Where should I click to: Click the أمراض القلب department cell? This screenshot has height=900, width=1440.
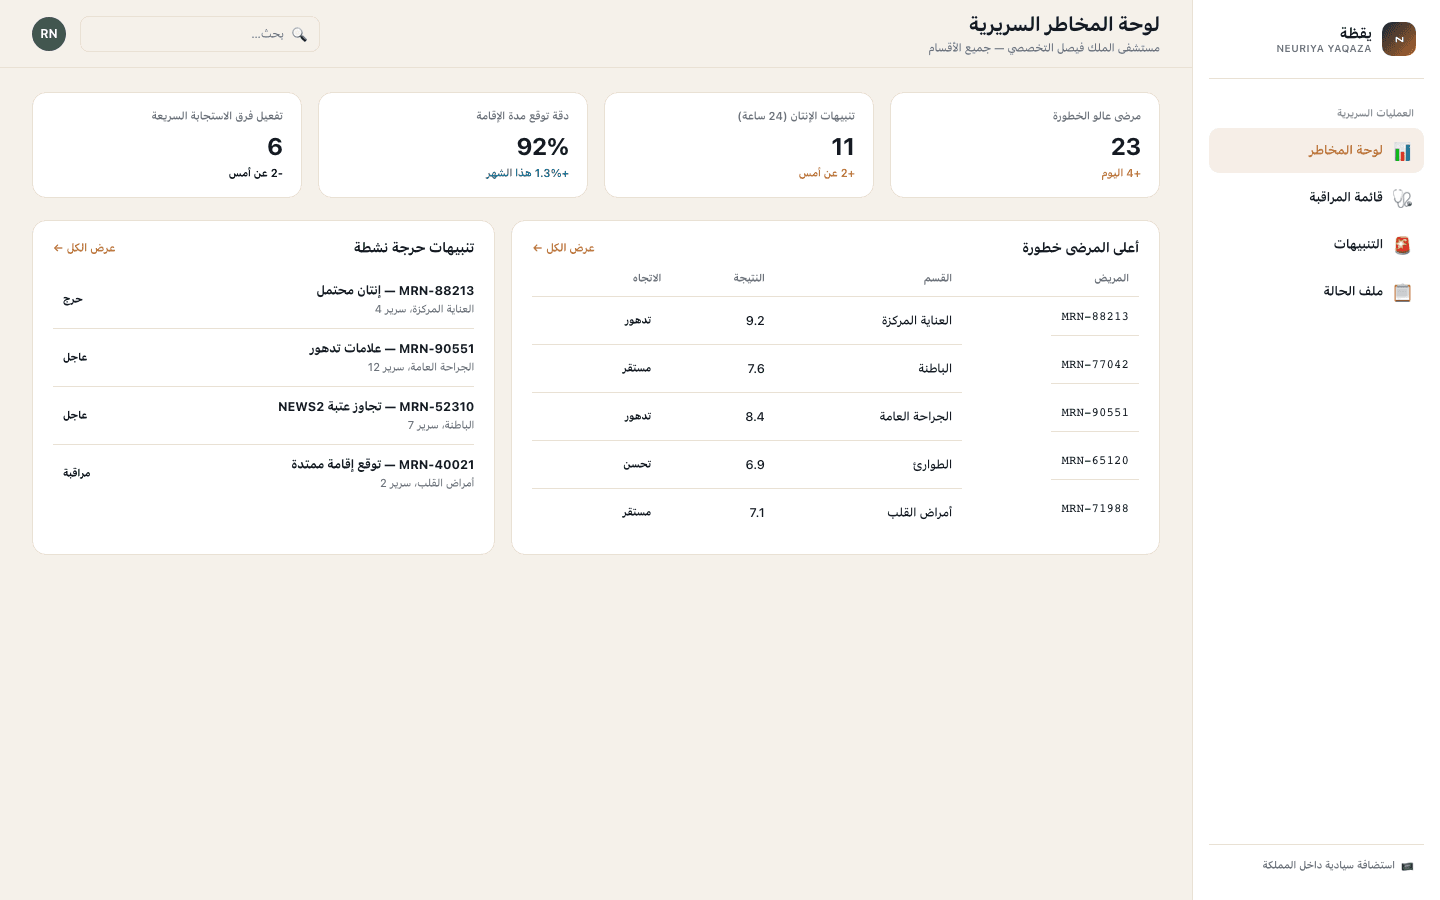pyautogui.click(x=920, y=513)
